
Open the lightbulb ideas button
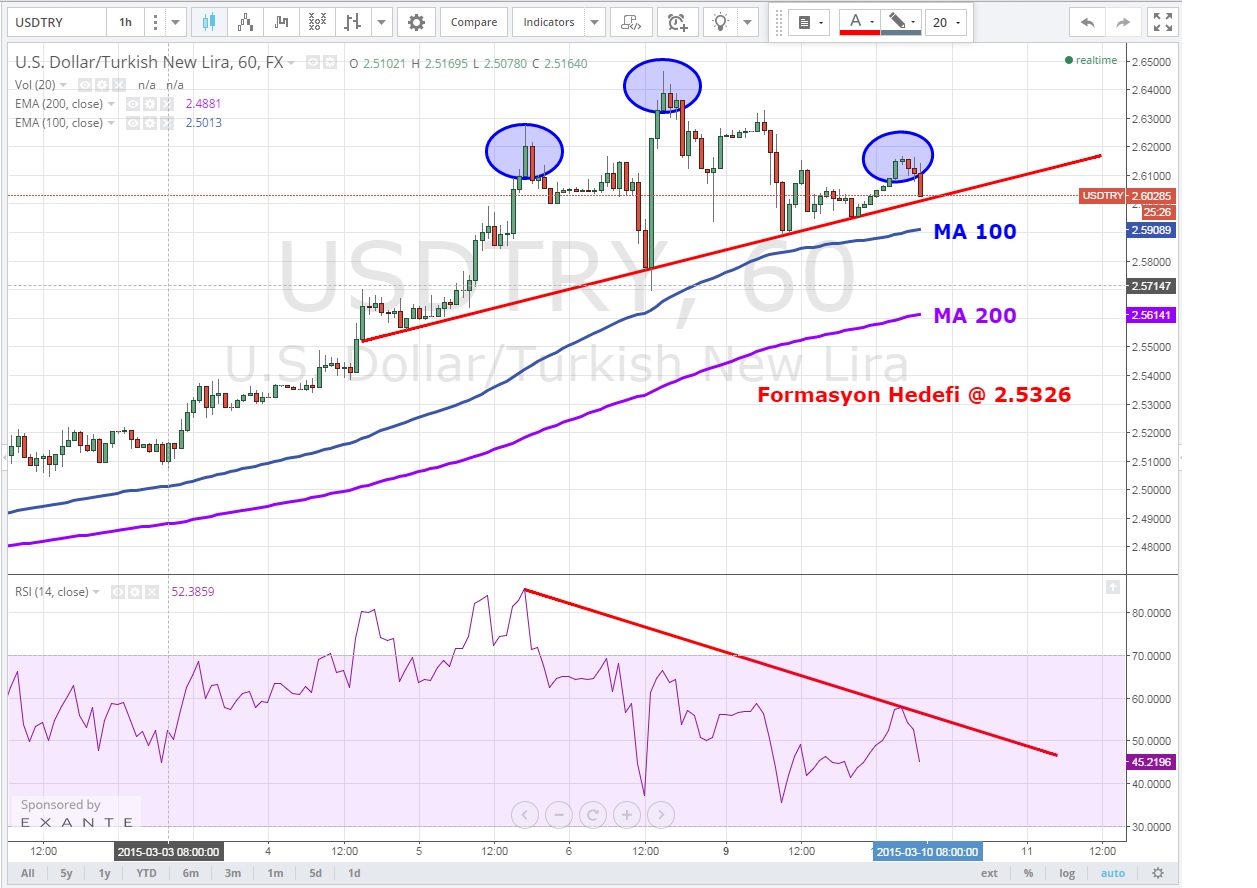(x=722, y=22)
